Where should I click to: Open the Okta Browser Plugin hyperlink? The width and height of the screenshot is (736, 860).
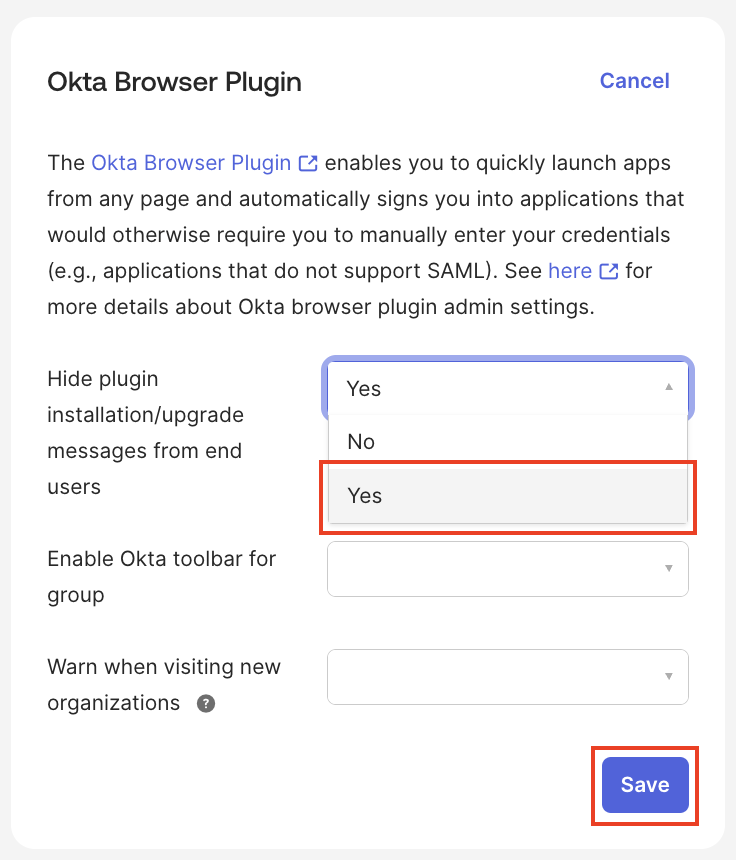click(191, 163)
